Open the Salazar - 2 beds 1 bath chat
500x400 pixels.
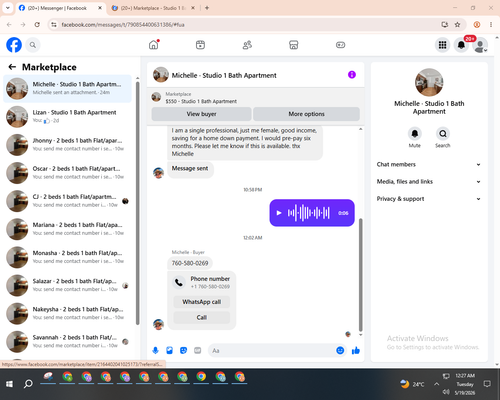tap(67, 285)
